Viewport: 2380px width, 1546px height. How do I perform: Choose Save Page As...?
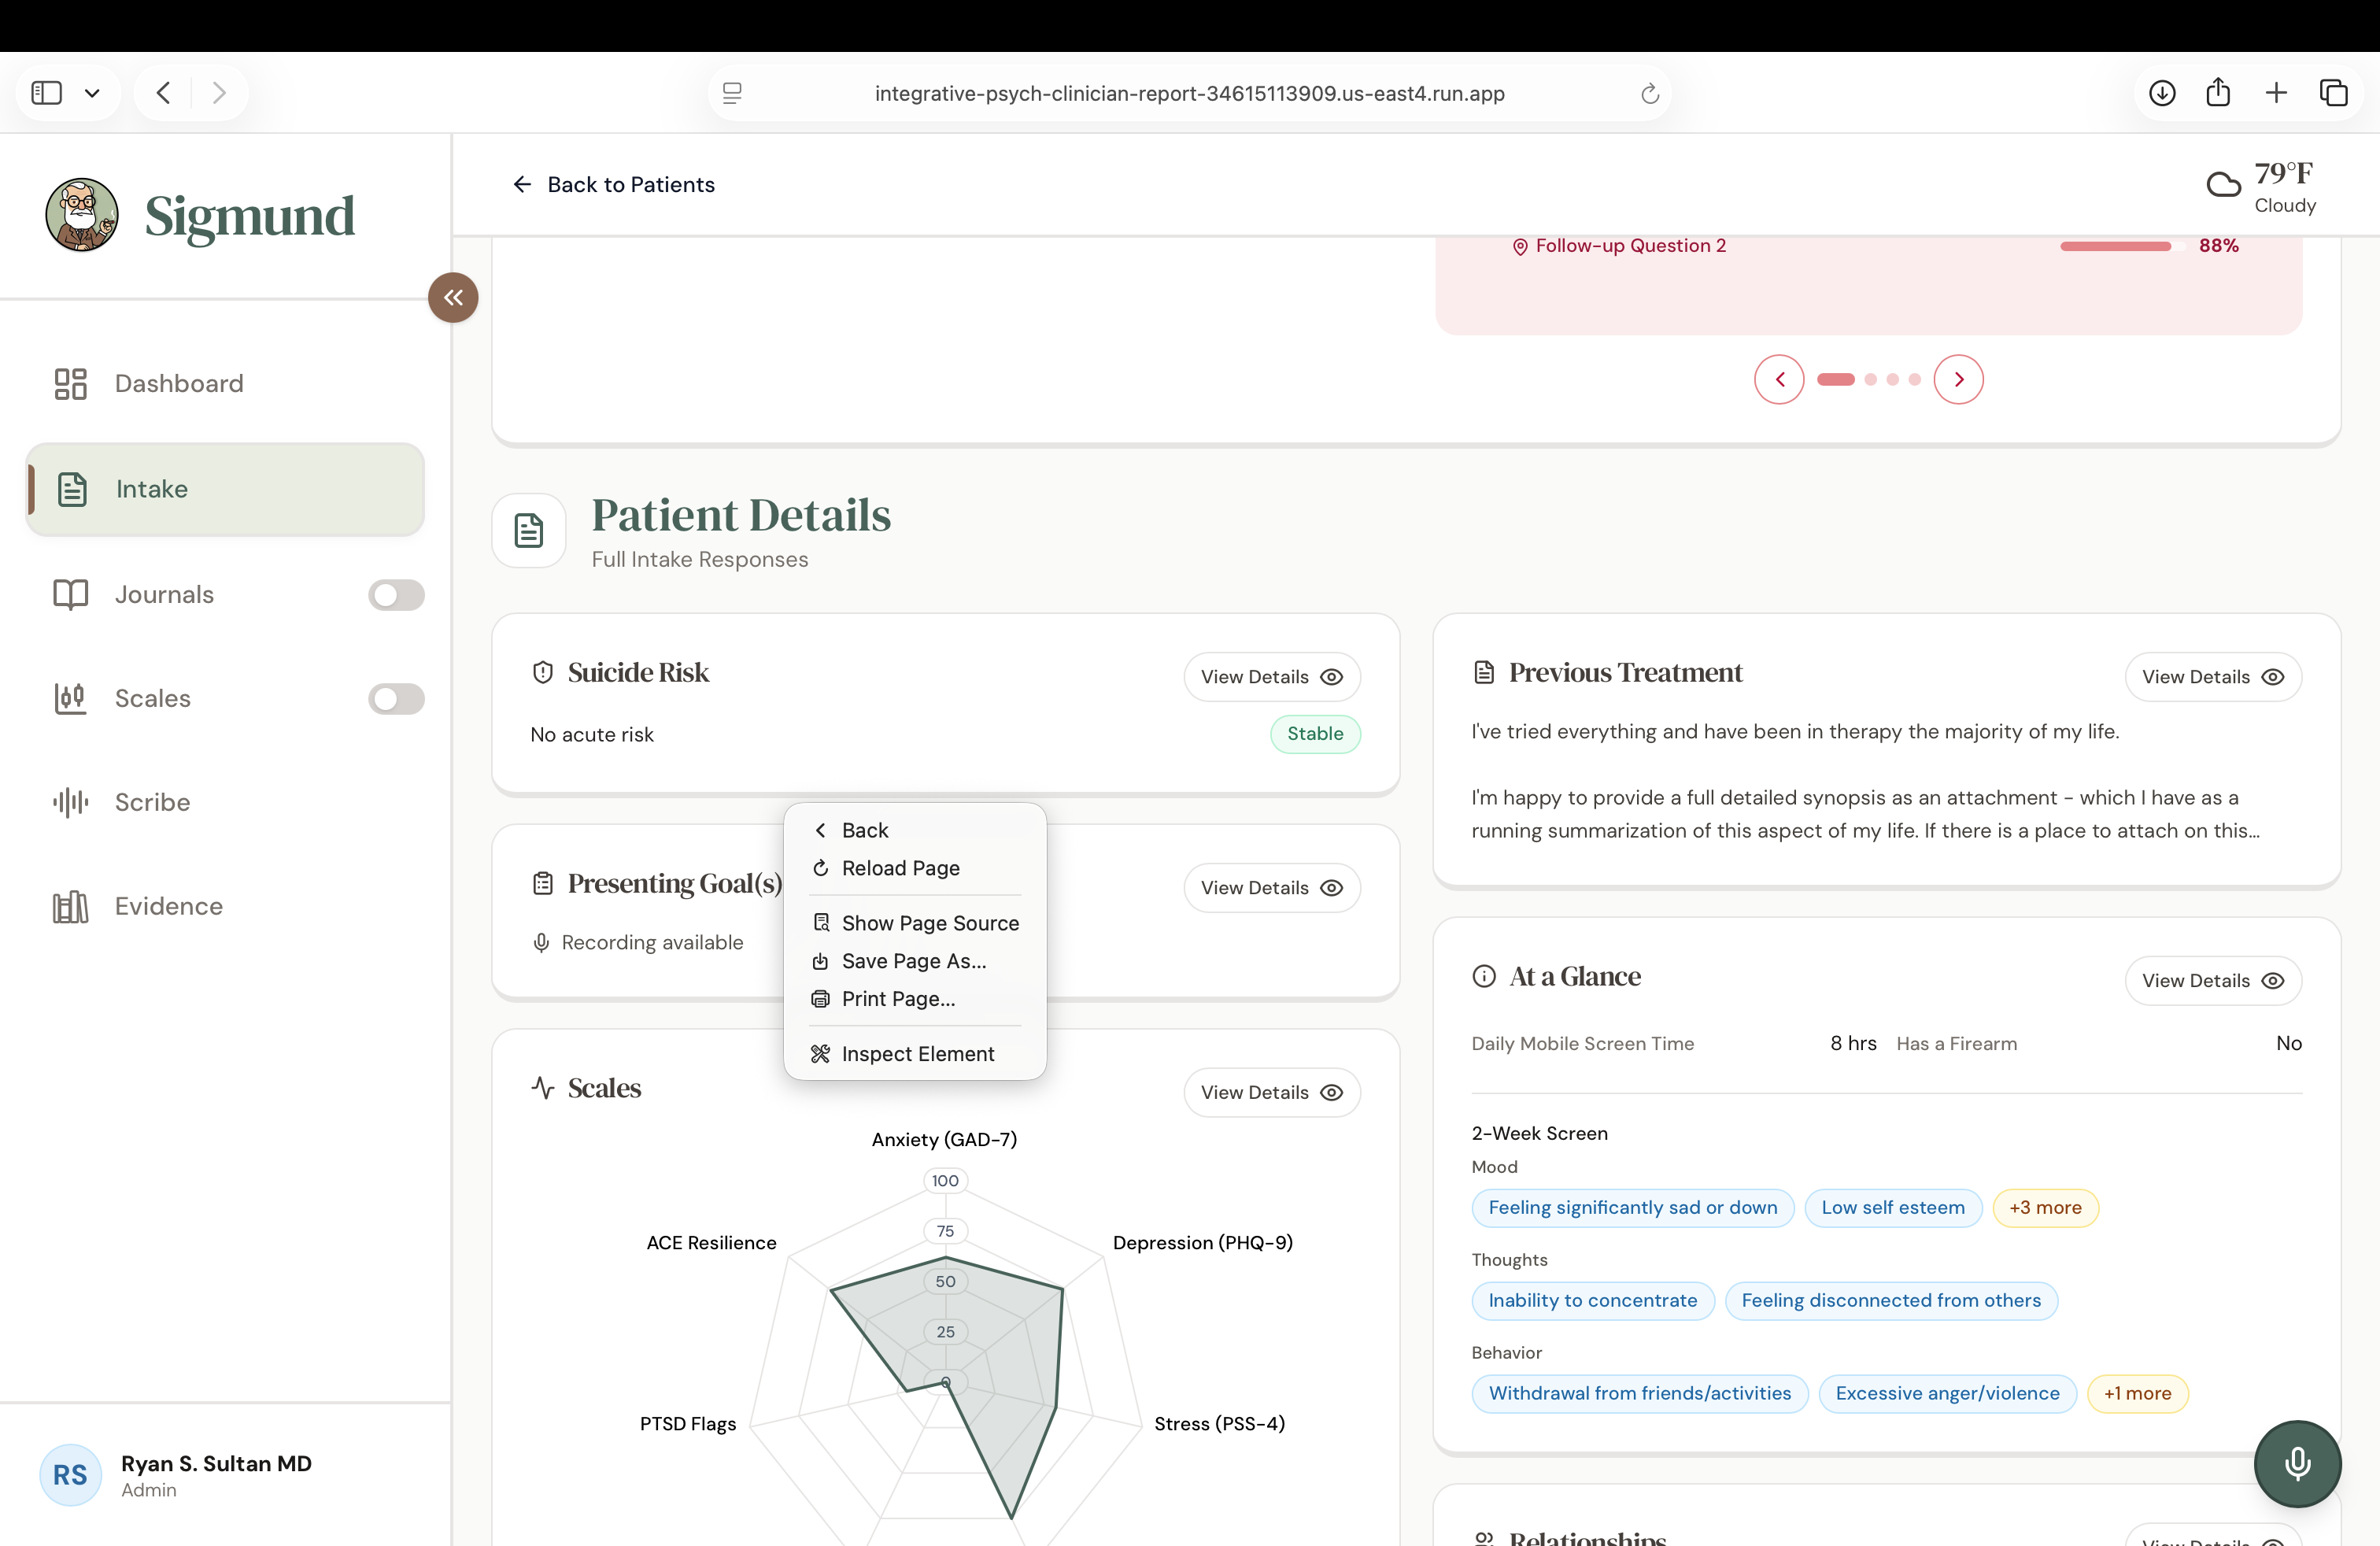[915, 961]
